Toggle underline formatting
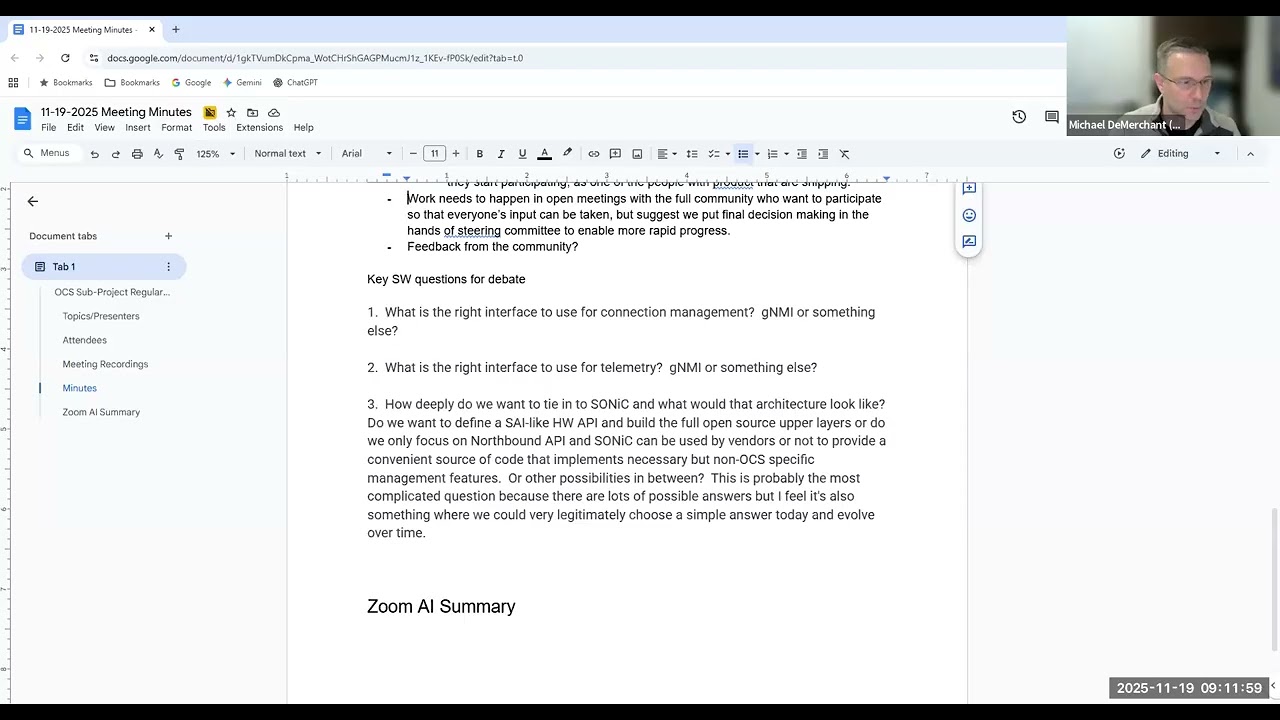 522,154
